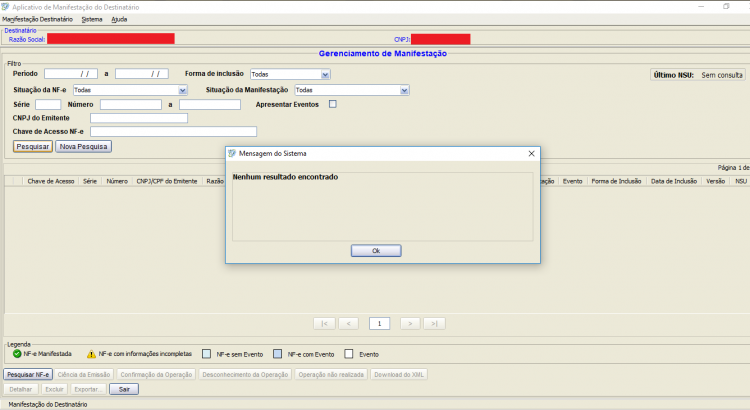Click the Data de Inclusão column header
The image size is (750, 410).
(673, 181)
